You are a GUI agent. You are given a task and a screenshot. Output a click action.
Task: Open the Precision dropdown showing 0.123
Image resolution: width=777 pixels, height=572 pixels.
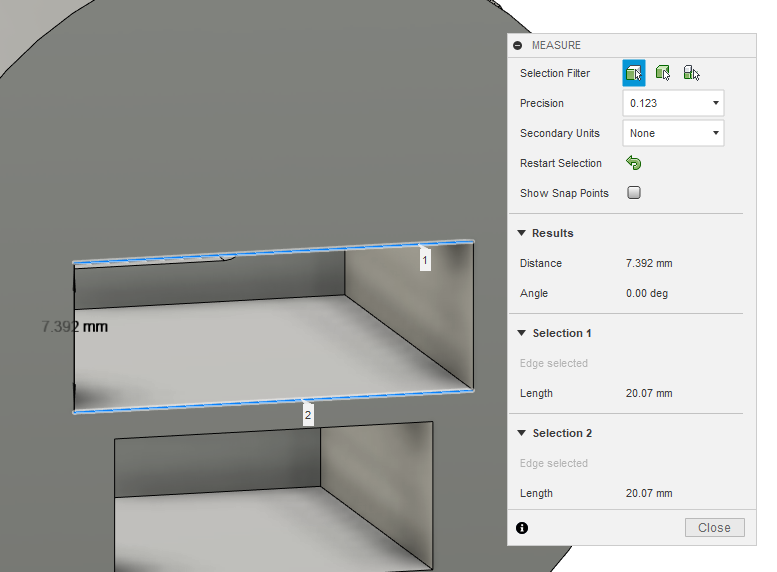673,103
